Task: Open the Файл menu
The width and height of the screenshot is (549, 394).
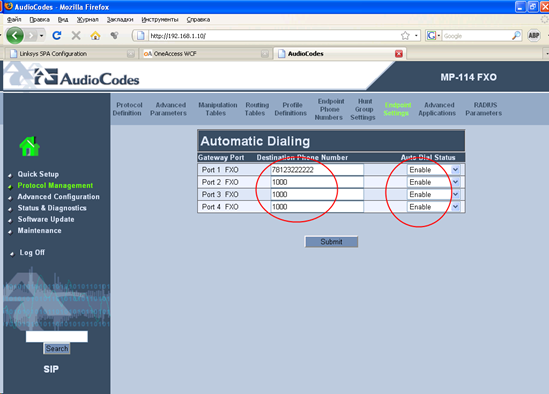Action: tap(14, 20)
